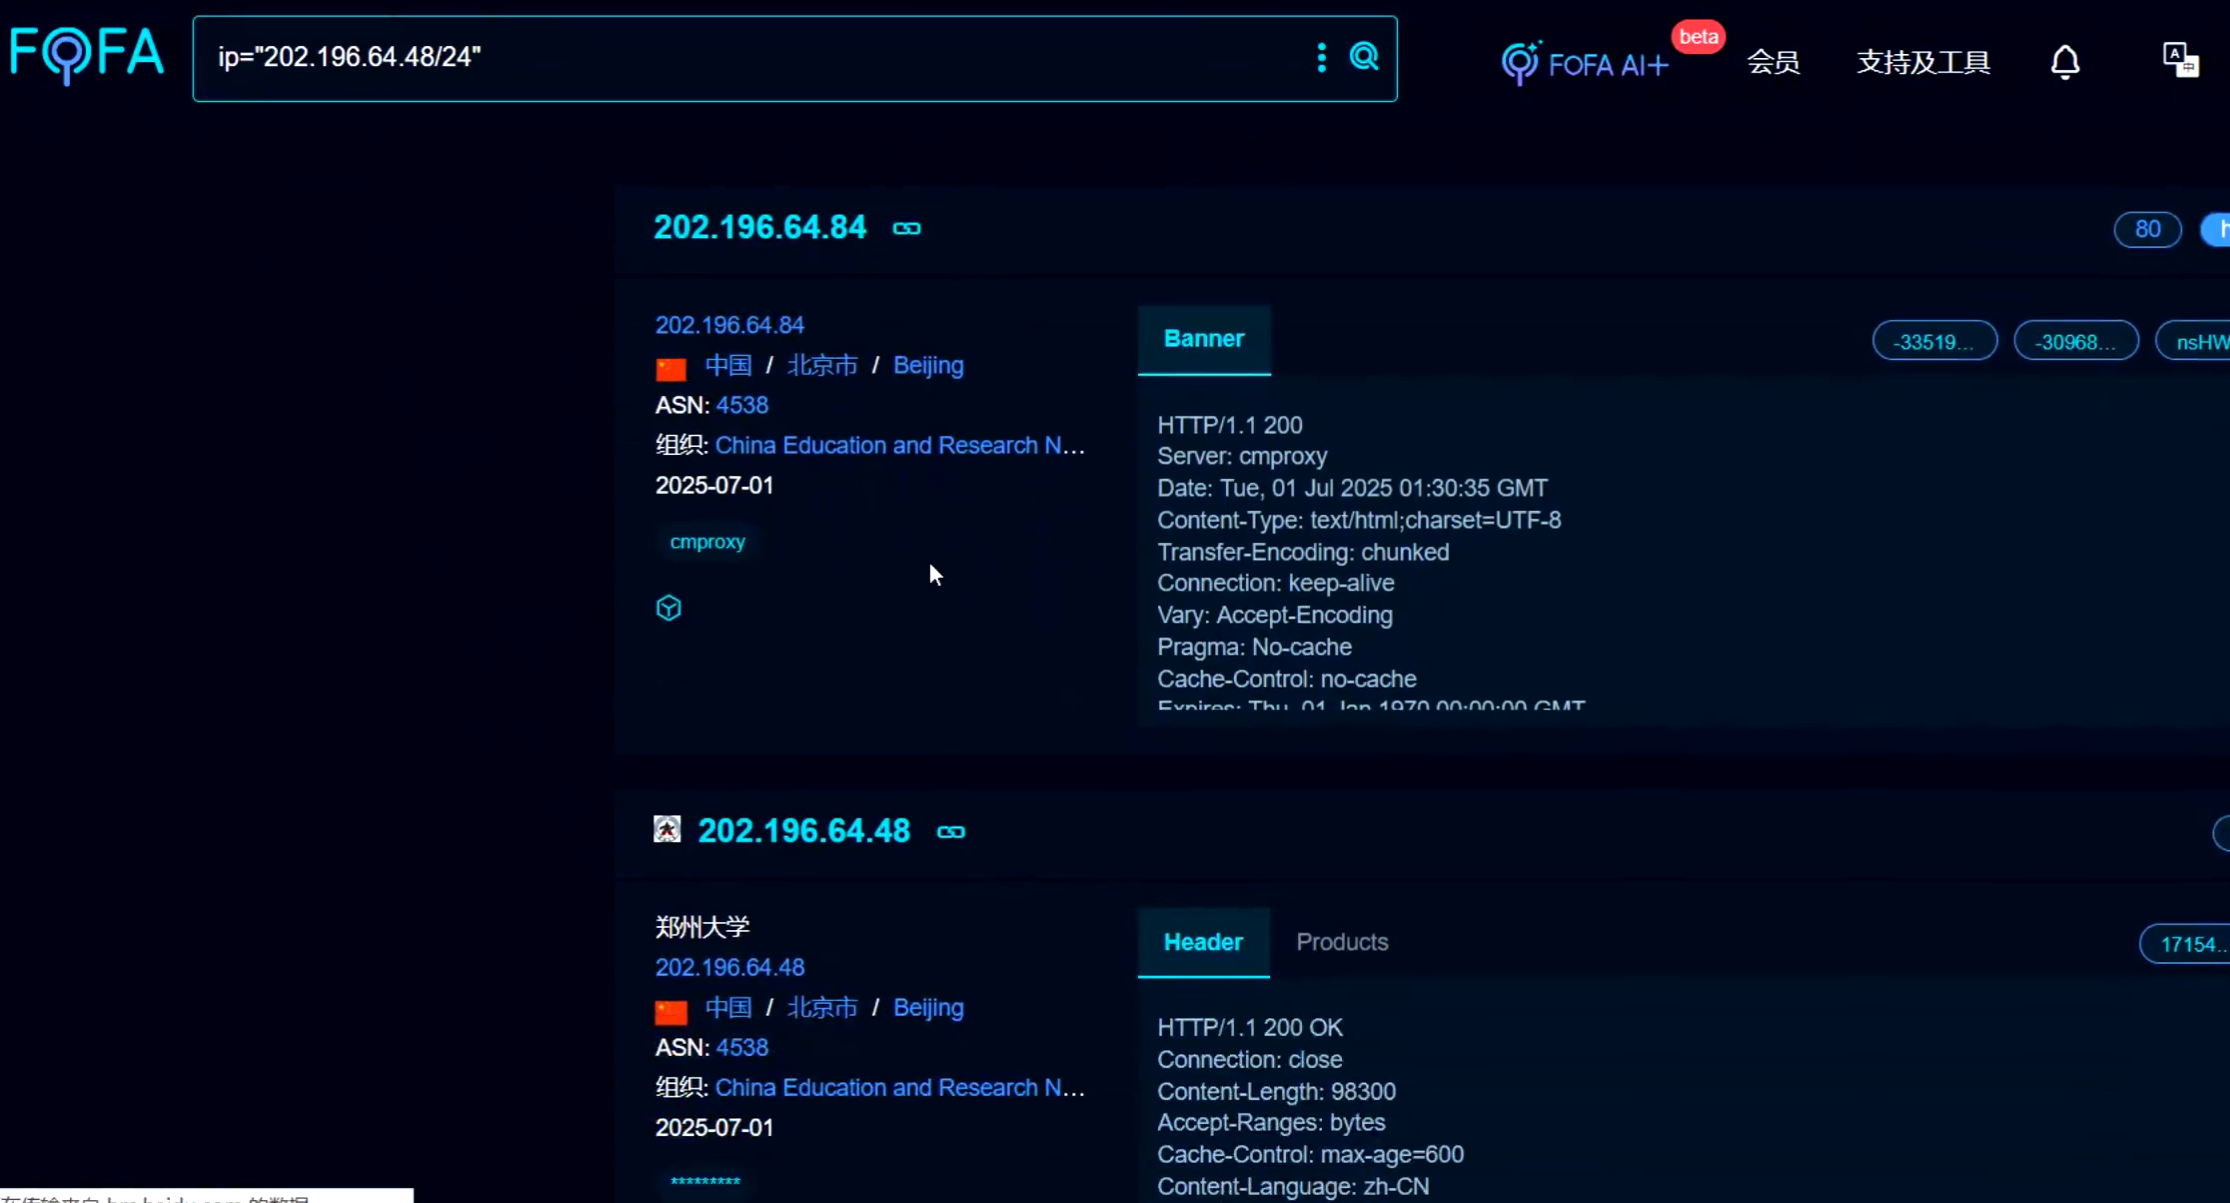2230x1203 pixels.
Task: Click link icon beside 202.196.64.84
Action: (906, 229)
